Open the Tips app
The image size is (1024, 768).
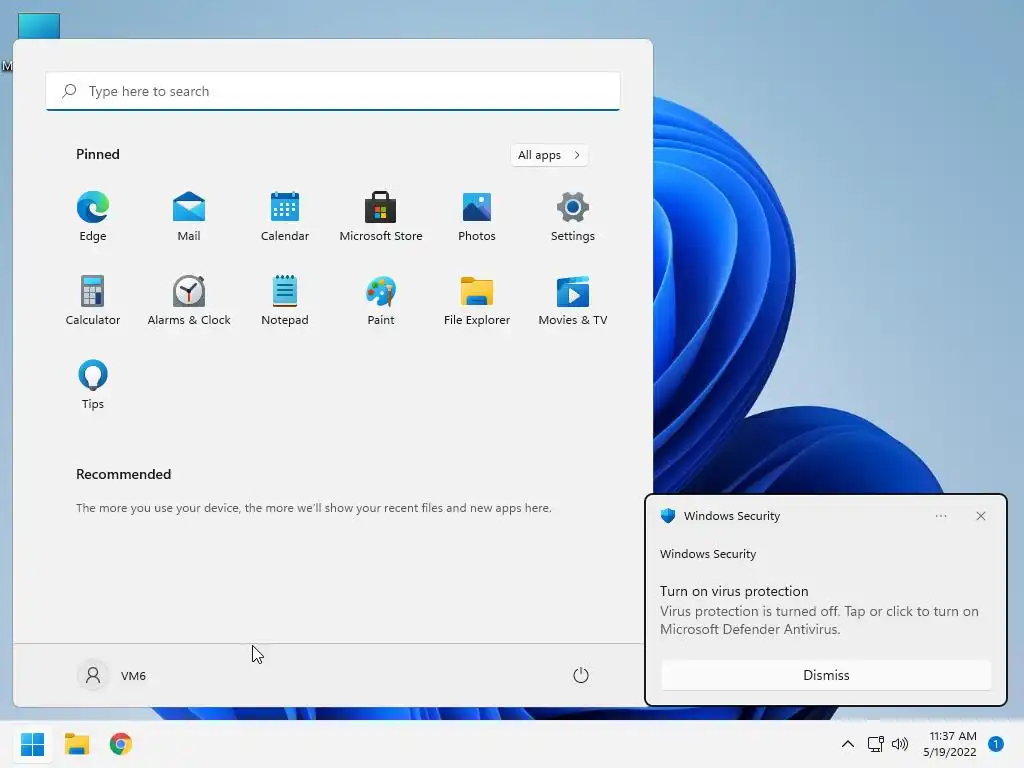[x=93, y=385]
